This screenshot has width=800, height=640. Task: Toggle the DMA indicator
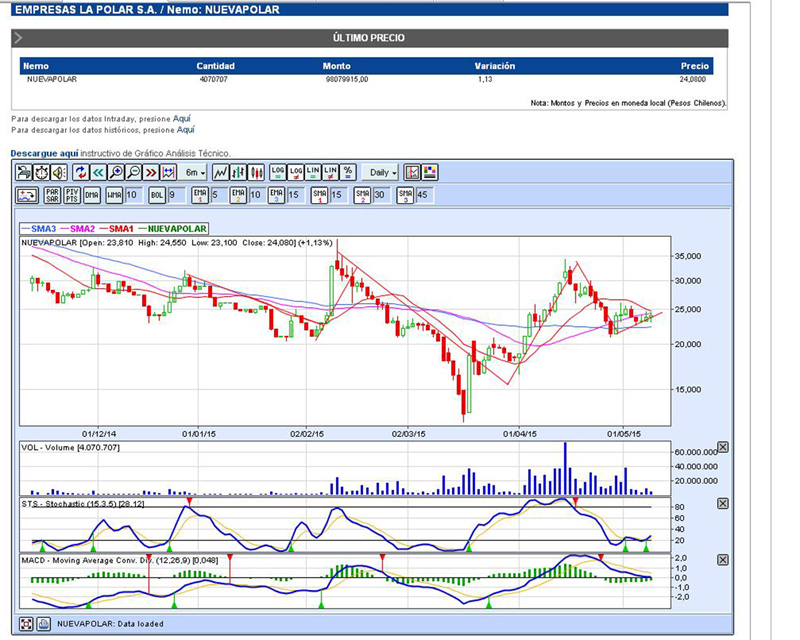92,195
